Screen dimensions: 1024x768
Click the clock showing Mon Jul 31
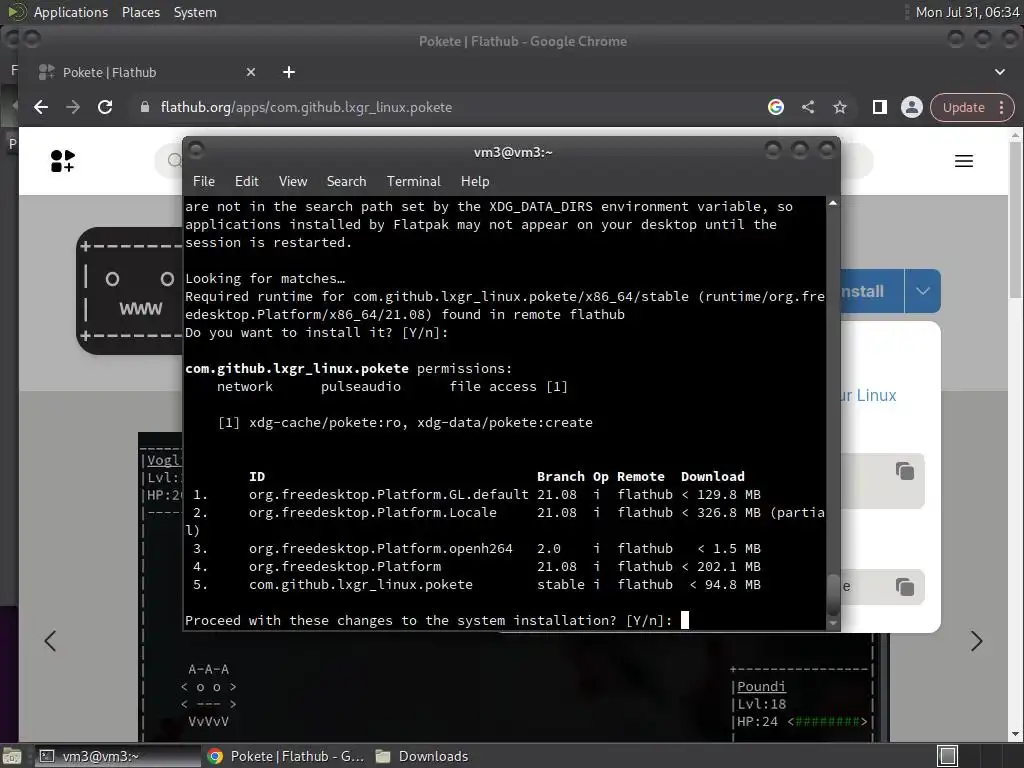[967, 12]
